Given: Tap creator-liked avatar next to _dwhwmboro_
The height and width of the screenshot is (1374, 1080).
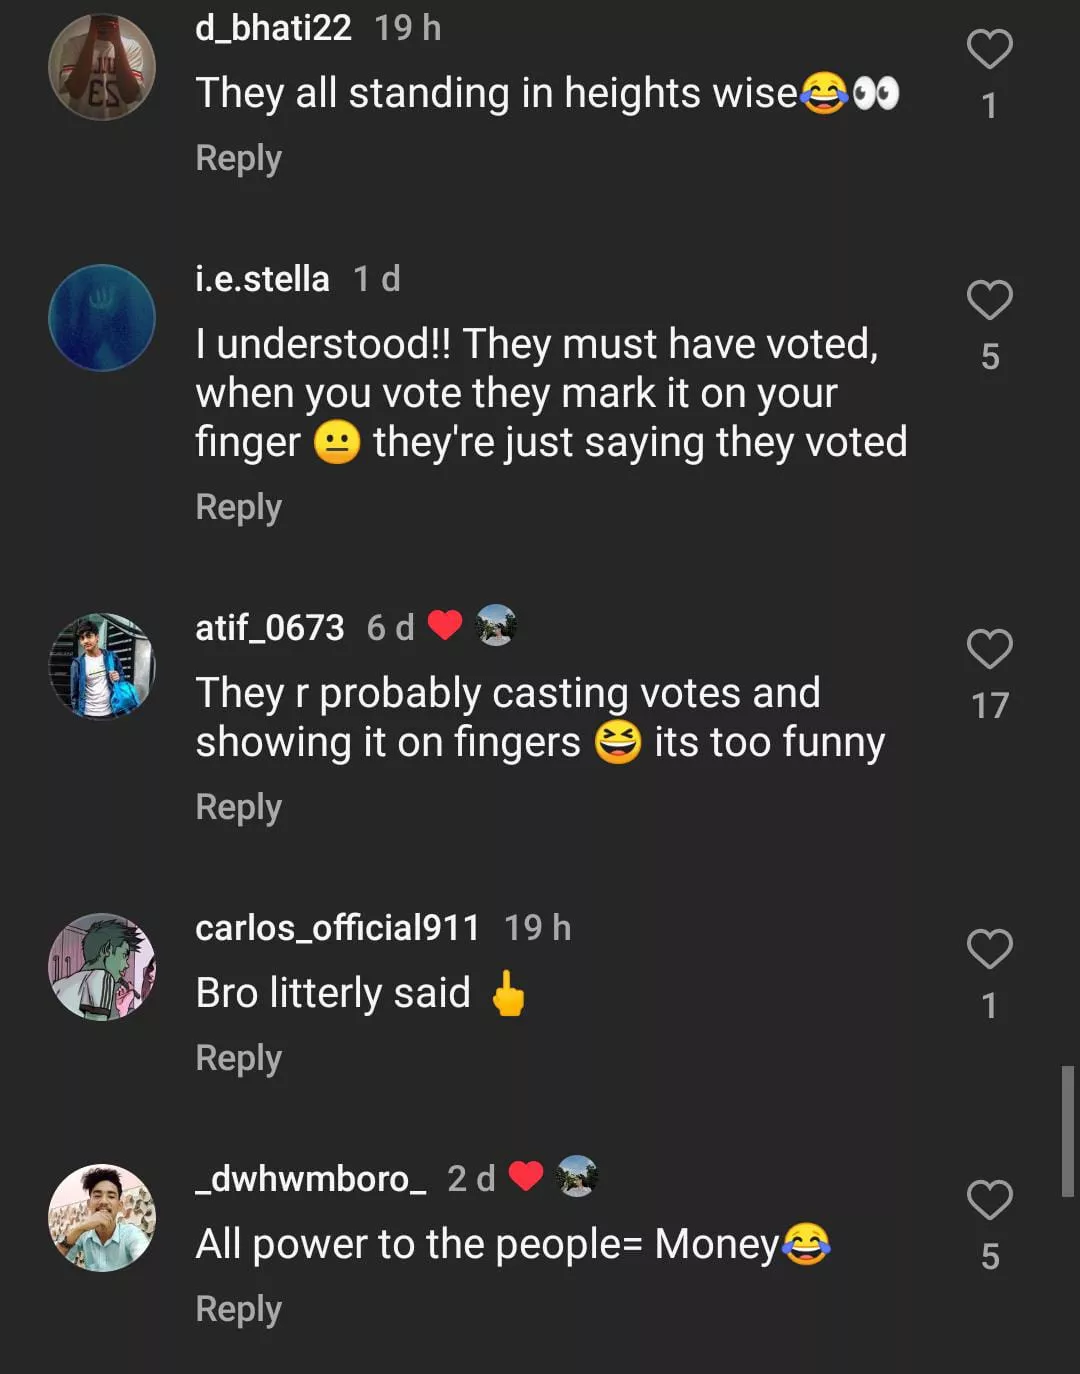Looking at the screenshot, I should [x=577, y=1176].
